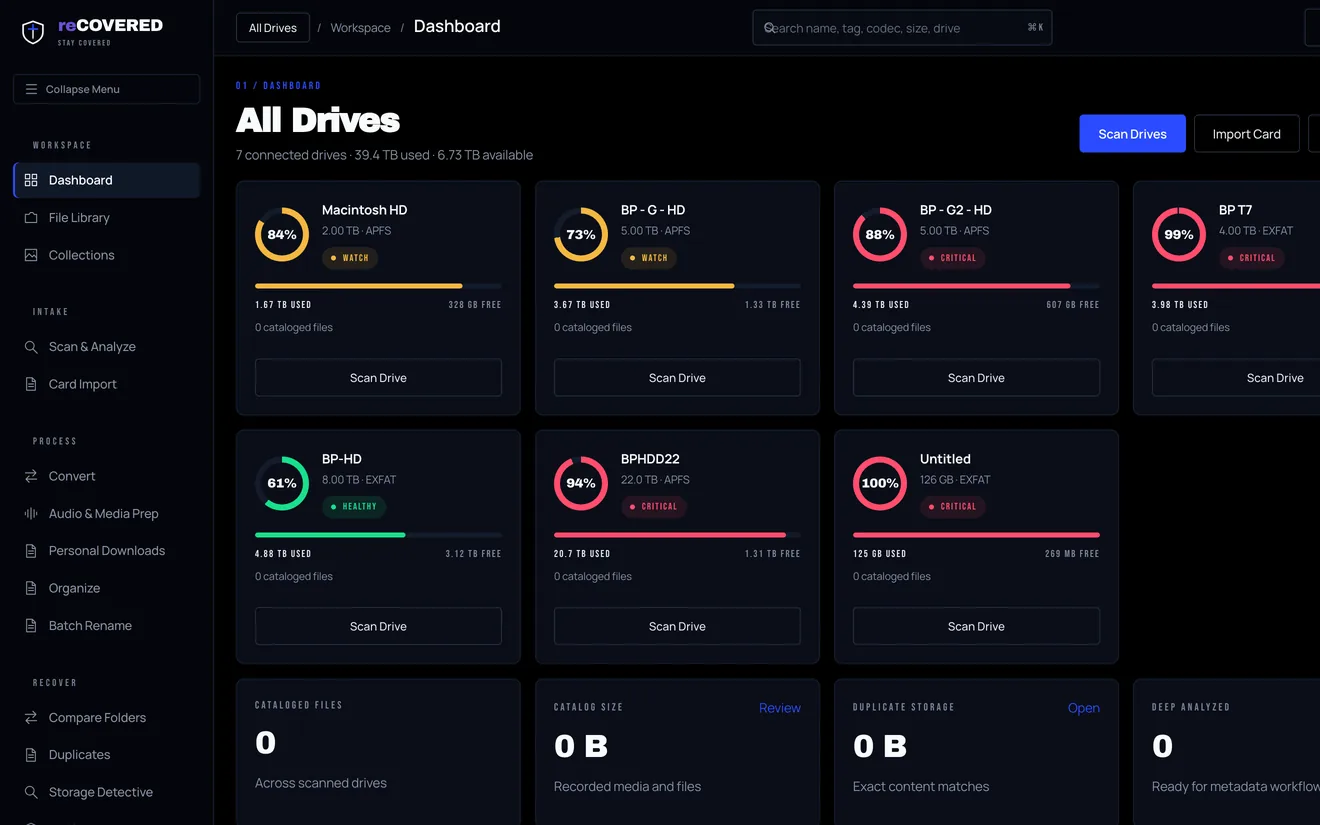Viewport: 1320px width, 825px height.
Task: Click Review link on Catalog Size card
Action: tap(779, 708)
